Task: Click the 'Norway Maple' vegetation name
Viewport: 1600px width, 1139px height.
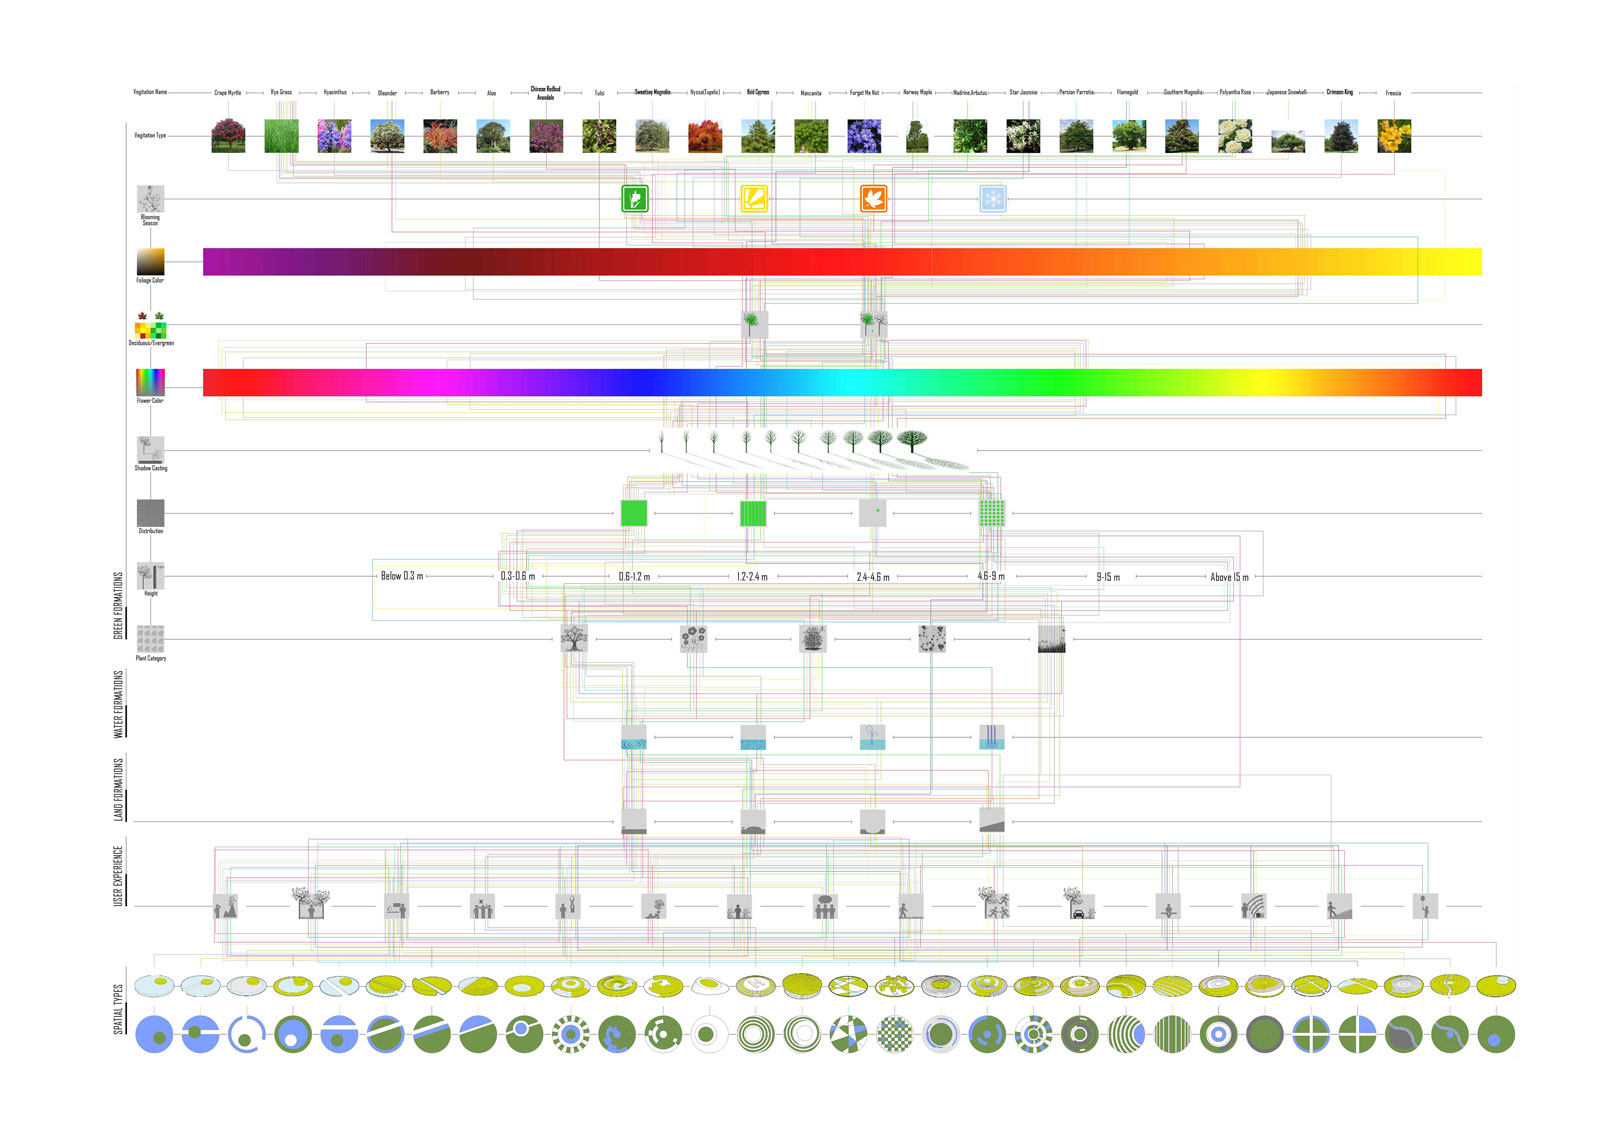Action: [x=917, y=92]
